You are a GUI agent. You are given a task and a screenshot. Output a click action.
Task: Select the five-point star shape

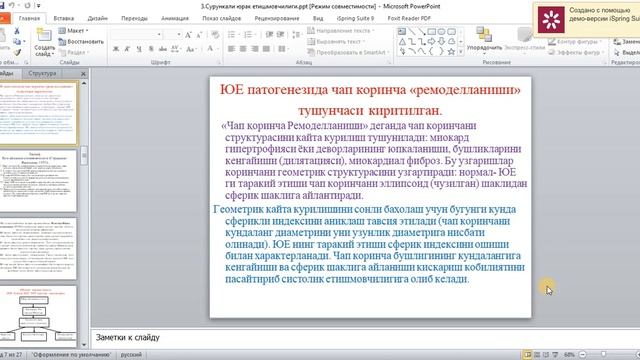click(451, 52)
